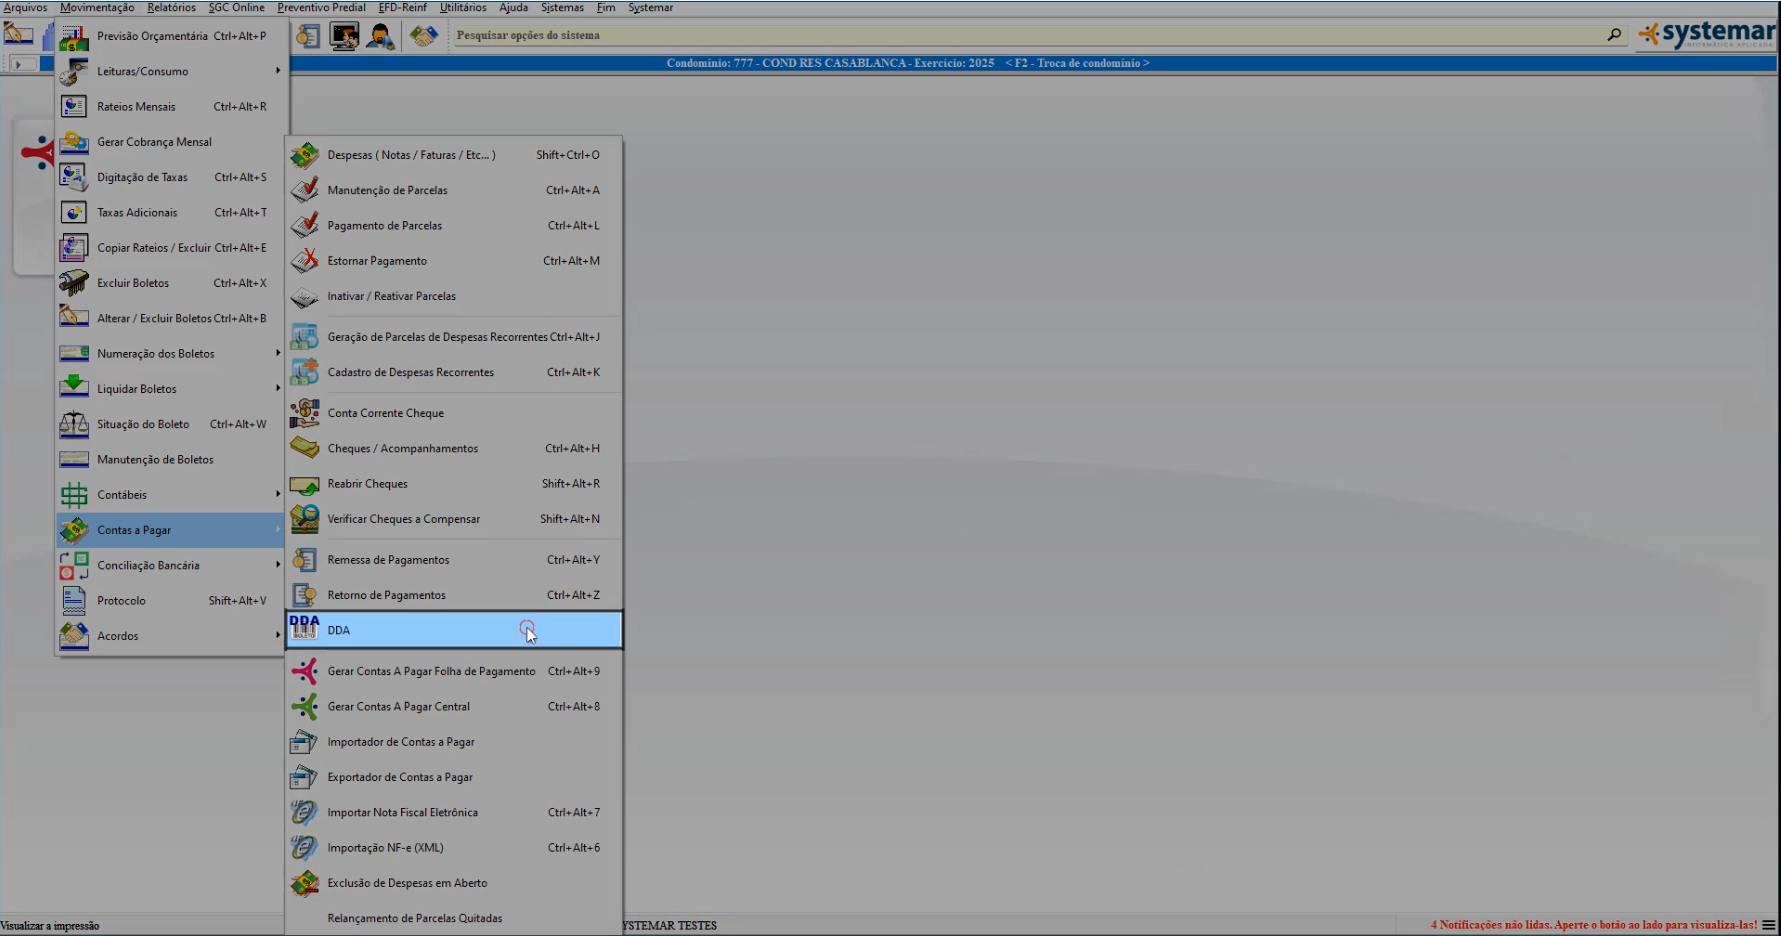Click the handshake icon in the toolbar

424,36
